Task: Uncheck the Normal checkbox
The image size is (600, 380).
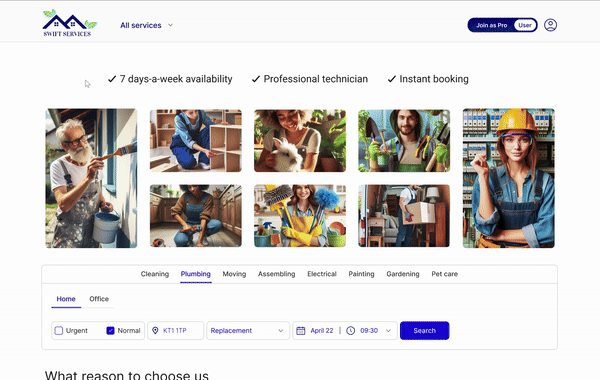Action: [110, 331]
